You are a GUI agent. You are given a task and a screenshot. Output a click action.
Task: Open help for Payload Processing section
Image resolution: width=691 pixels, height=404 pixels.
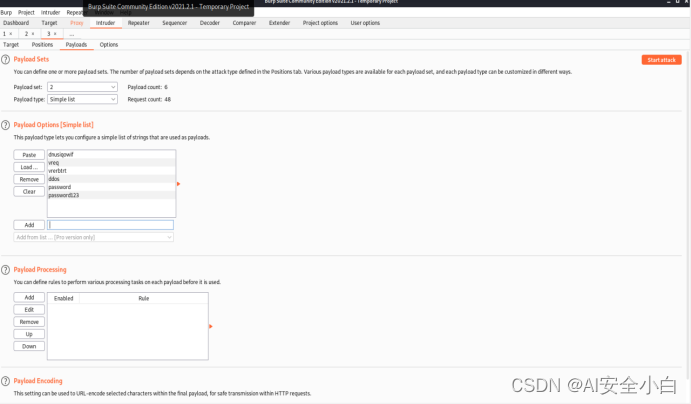(x=5, y=270)
